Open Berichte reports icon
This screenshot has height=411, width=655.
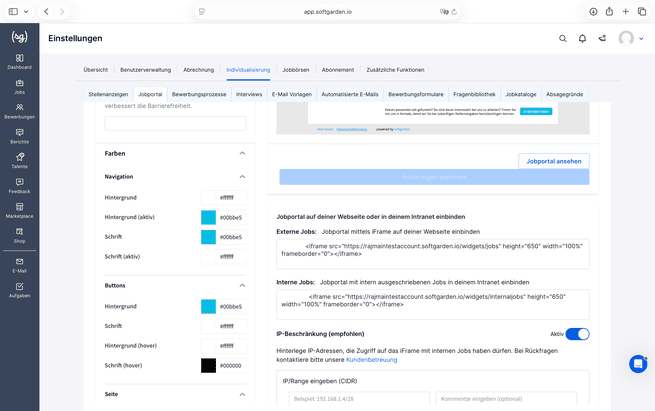point(20,136)
